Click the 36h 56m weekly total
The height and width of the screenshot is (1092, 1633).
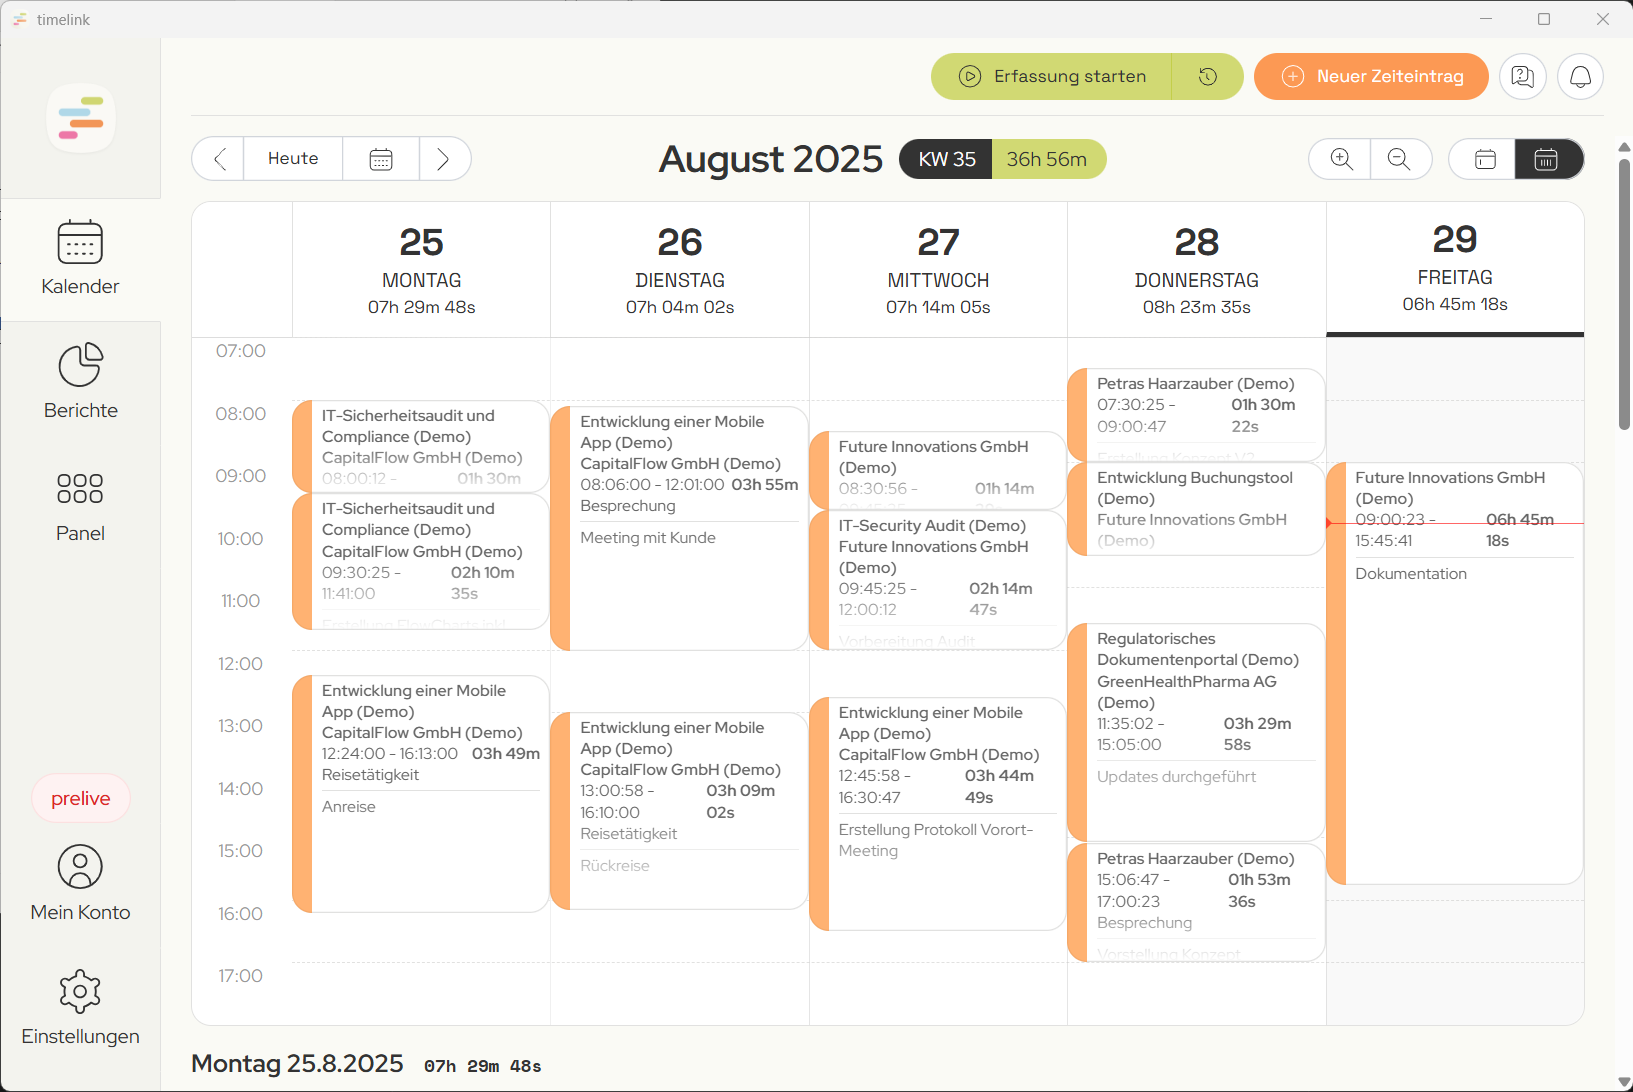pyautogui.click(x=1048, y=159)
